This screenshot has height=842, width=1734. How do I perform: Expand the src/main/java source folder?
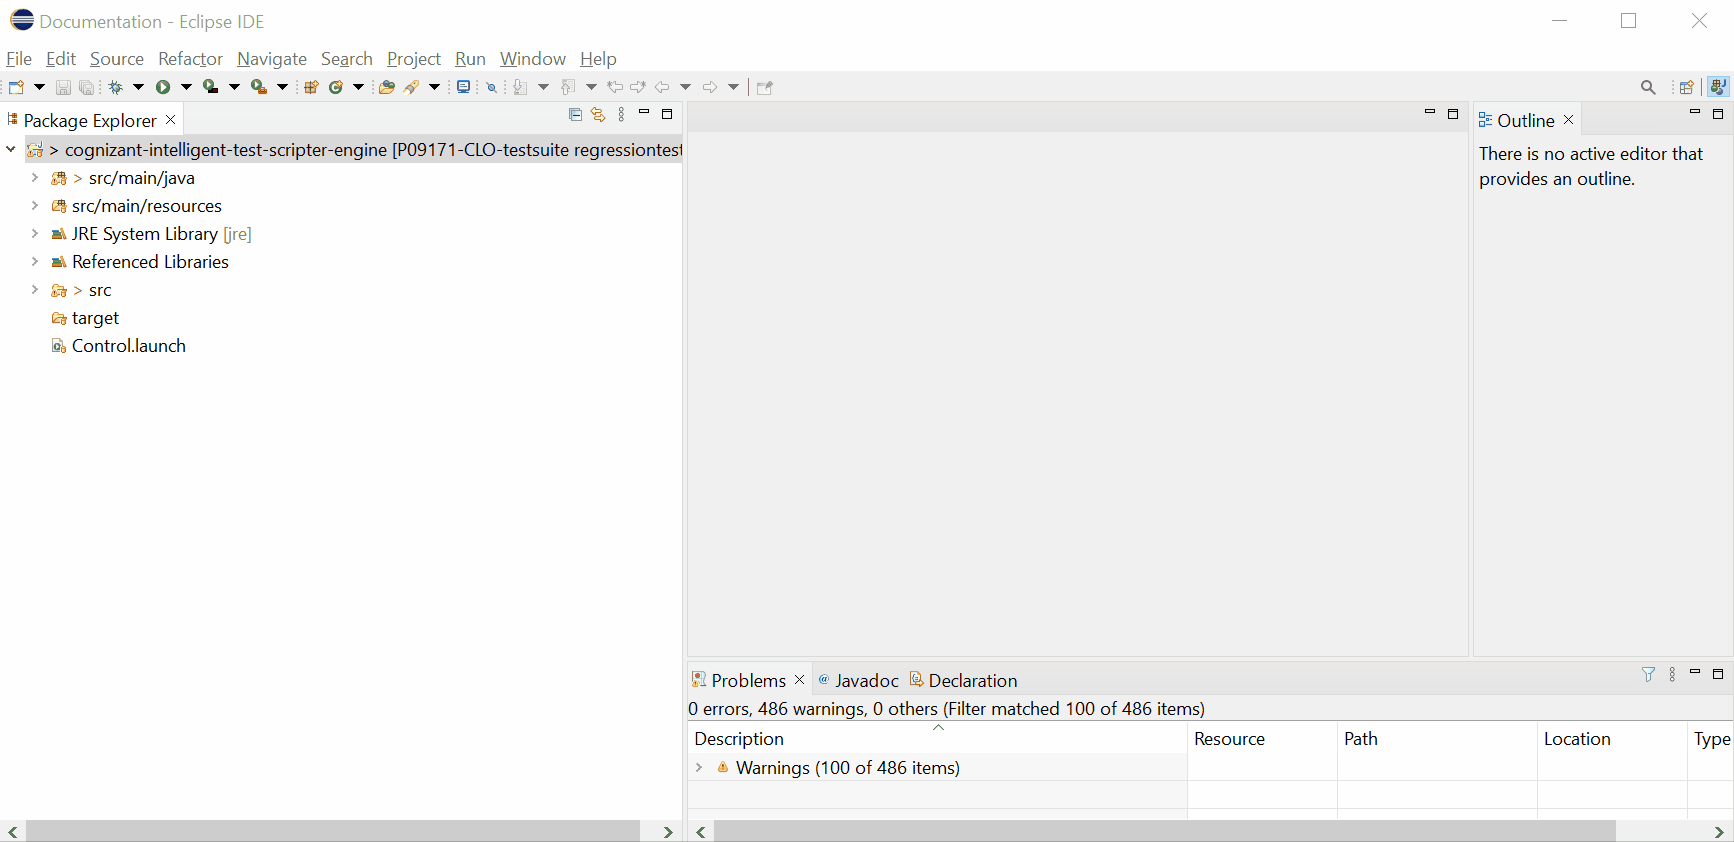tap(35, 178)
